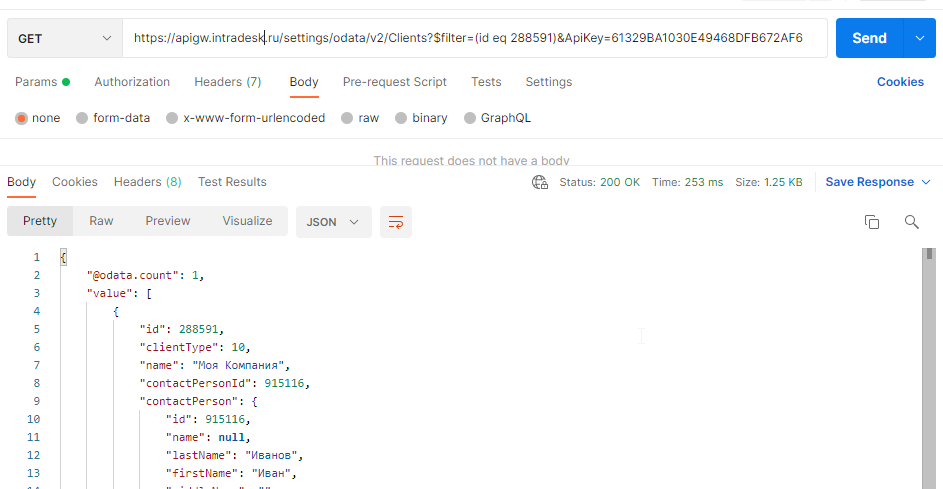
Task: Select the none body radio button
Action: pos(21,118)
